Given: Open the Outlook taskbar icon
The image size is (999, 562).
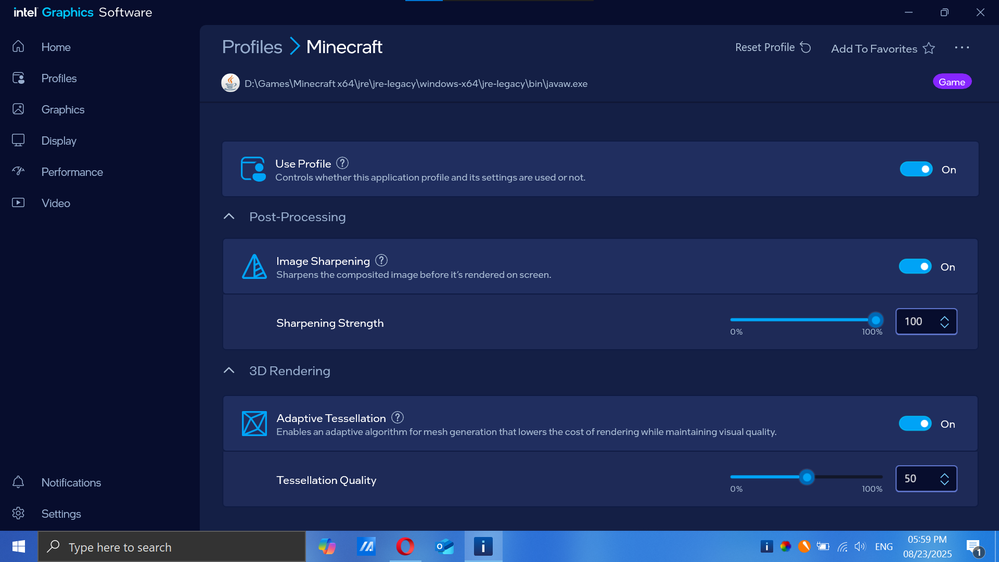Looking at the screenshot, I should pos(444,547).
